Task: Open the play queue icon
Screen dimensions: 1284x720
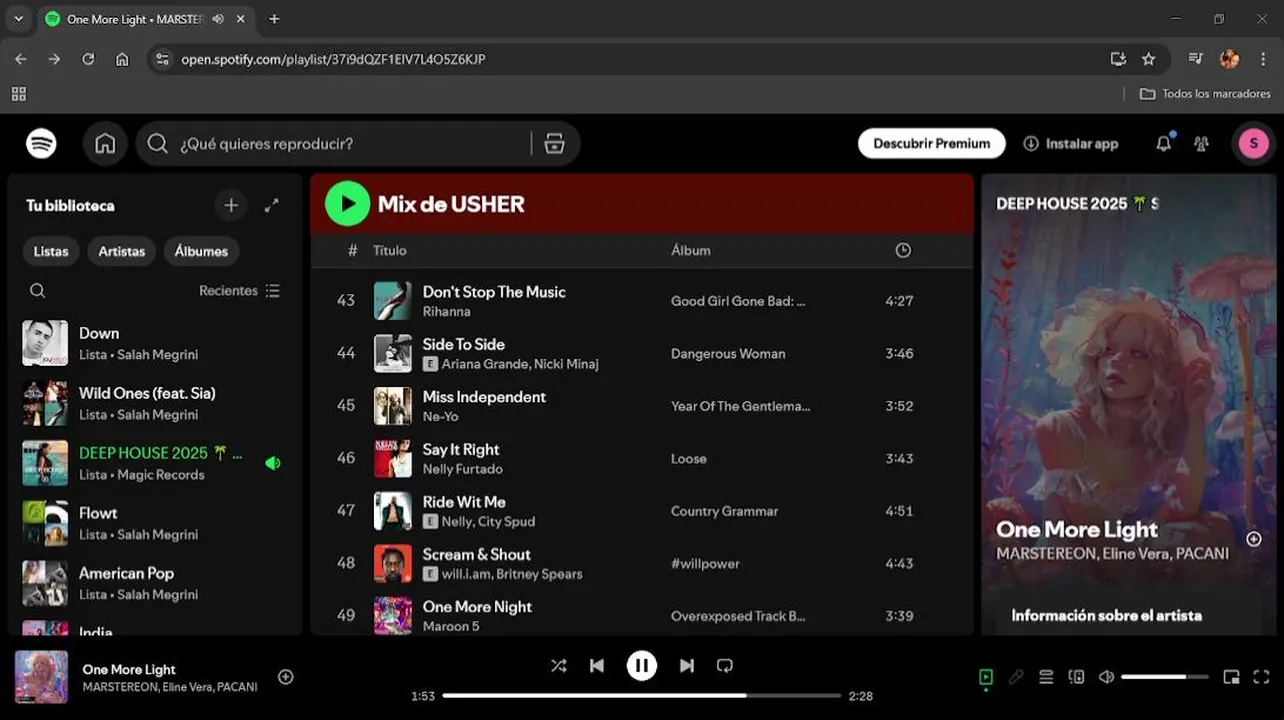Action: point(1046,677)
